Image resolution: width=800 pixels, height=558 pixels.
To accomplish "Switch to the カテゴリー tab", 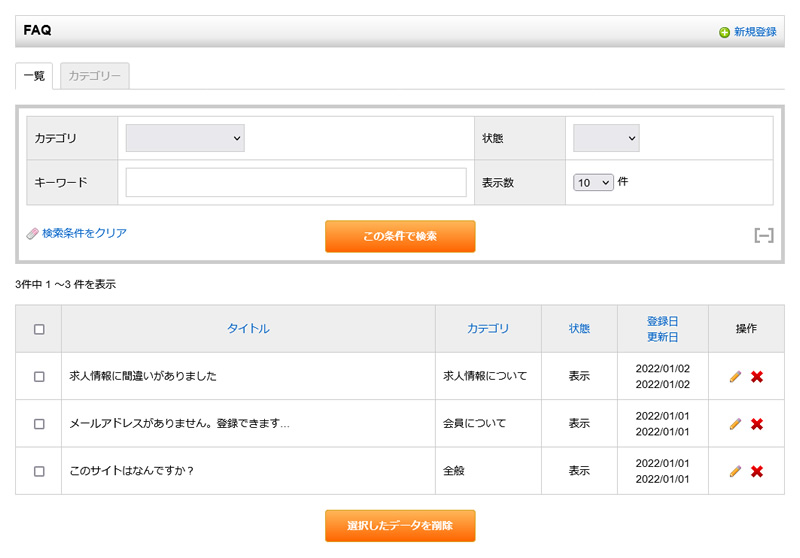I will tap(94, 76).
